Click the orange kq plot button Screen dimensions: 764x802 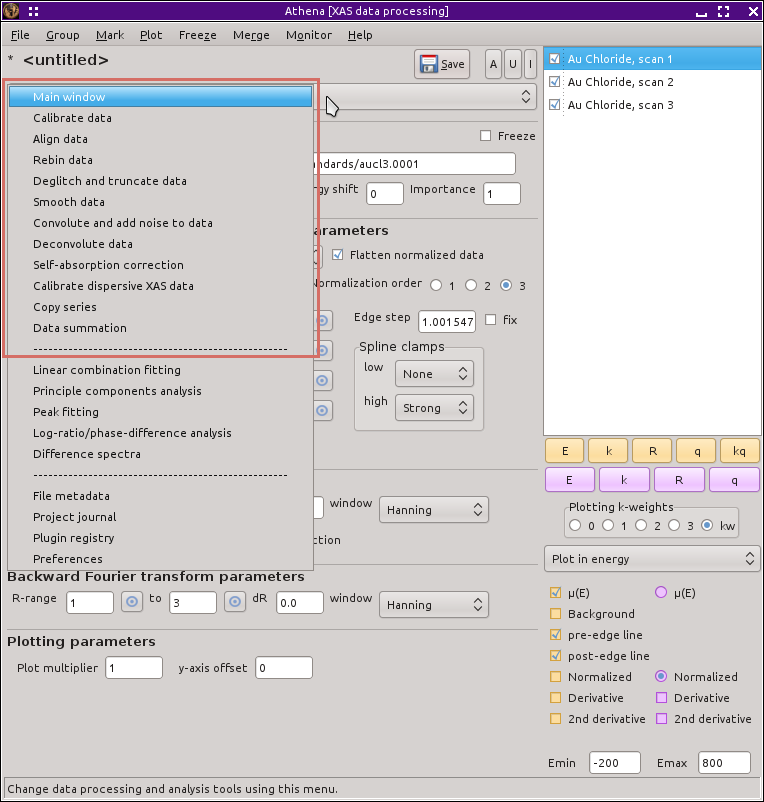click(x=739, y=451)
